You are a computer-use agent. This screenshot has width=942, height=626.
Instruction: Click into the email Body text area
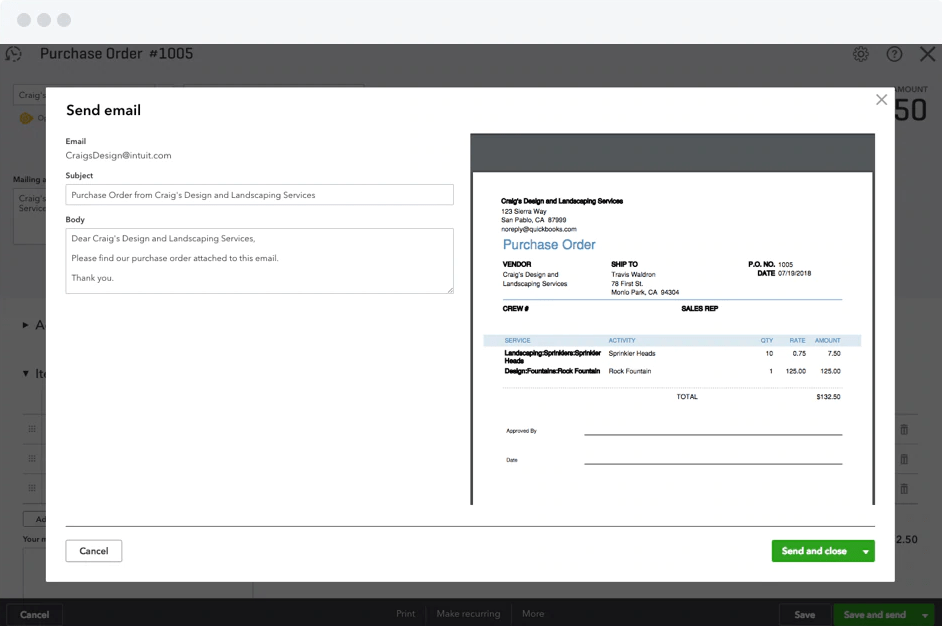pyautogui.click(x=259, y=261)
